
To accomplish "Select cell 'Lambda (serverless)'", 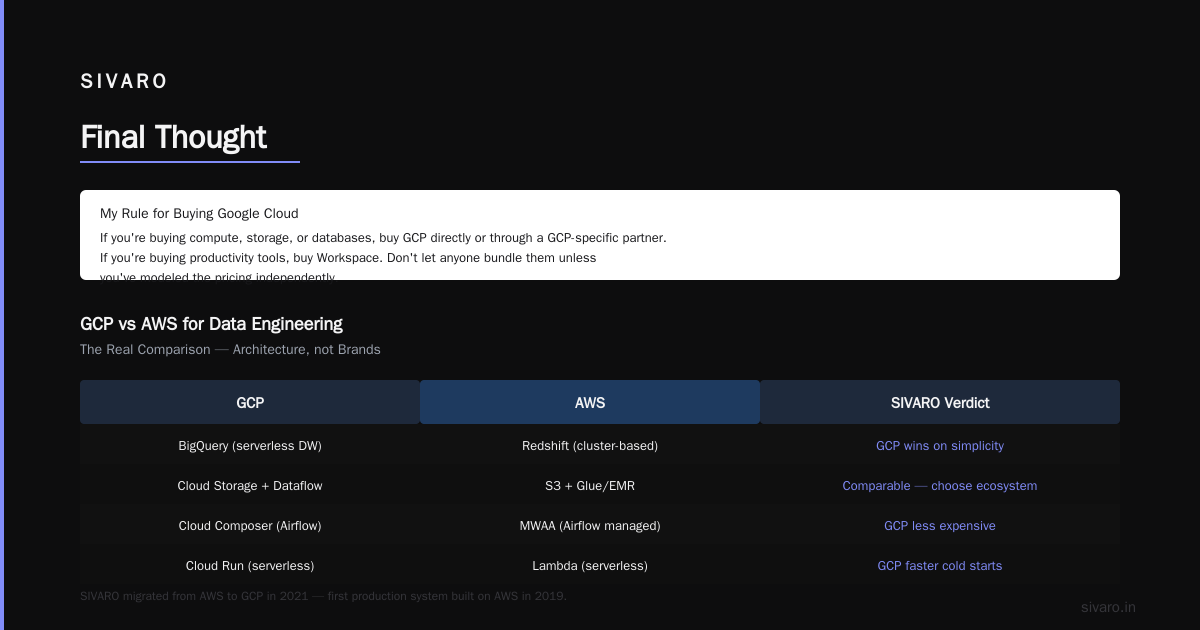I will [590, 566].
